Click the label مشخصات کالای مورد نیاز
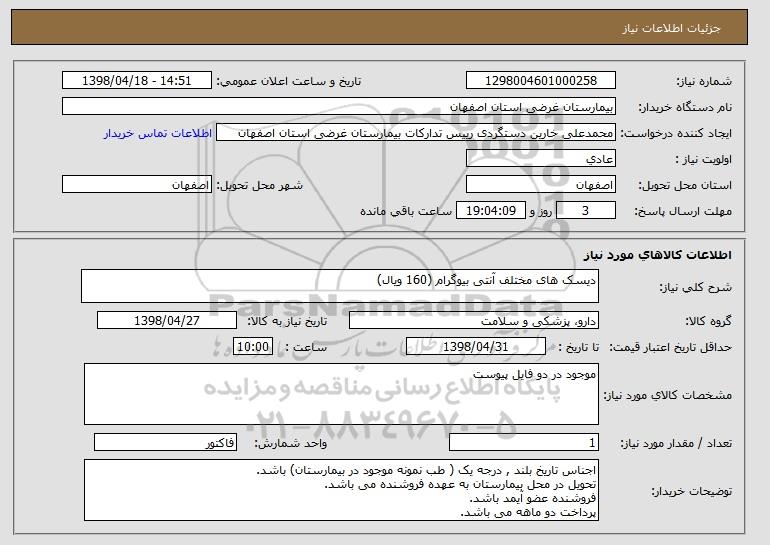This screenshot has width=770, height=545. [667, 395]
